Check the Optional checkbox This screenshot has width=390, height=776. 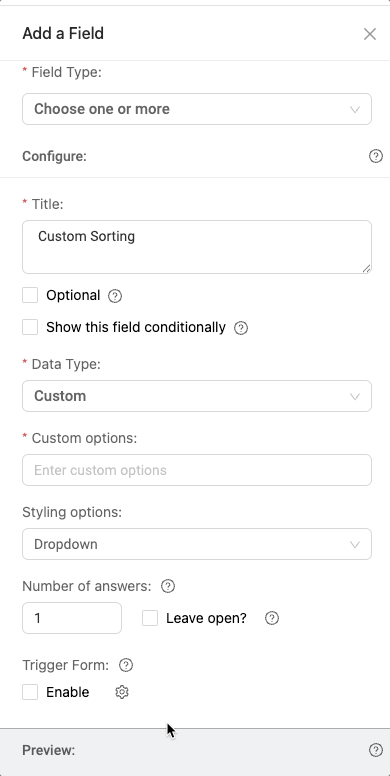pos(30,295)
